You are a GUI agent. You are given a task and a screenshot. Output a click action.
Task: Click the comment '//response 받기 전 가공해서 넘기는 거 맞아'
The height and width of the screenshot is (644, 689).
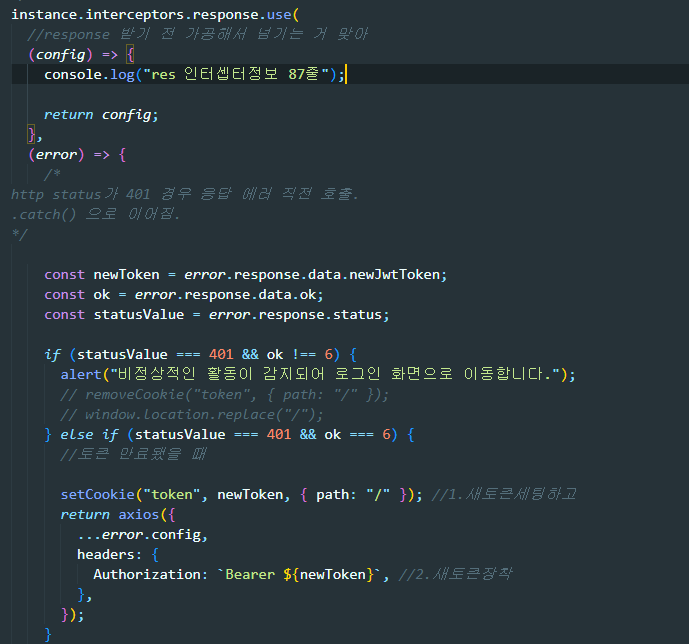197,34
